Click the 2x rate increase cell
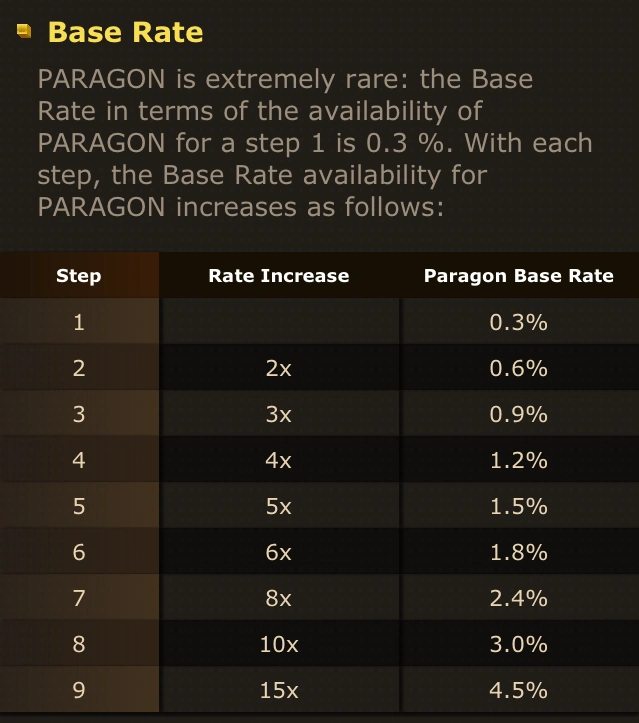 click(279, 368)
